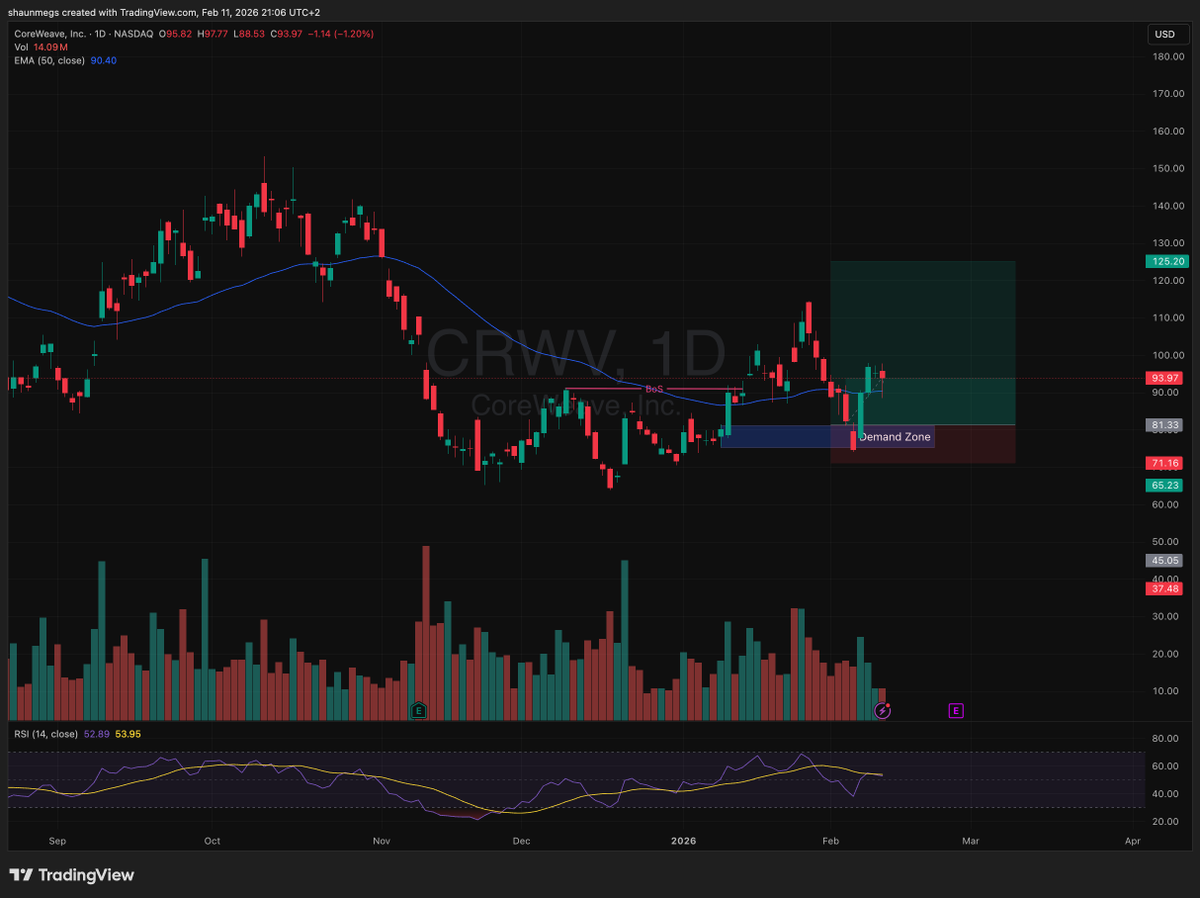The height and width of the screenshot is (898, 1200).
Task: Click the 71.16 stop-loss price label
Action: [1164, 463]
